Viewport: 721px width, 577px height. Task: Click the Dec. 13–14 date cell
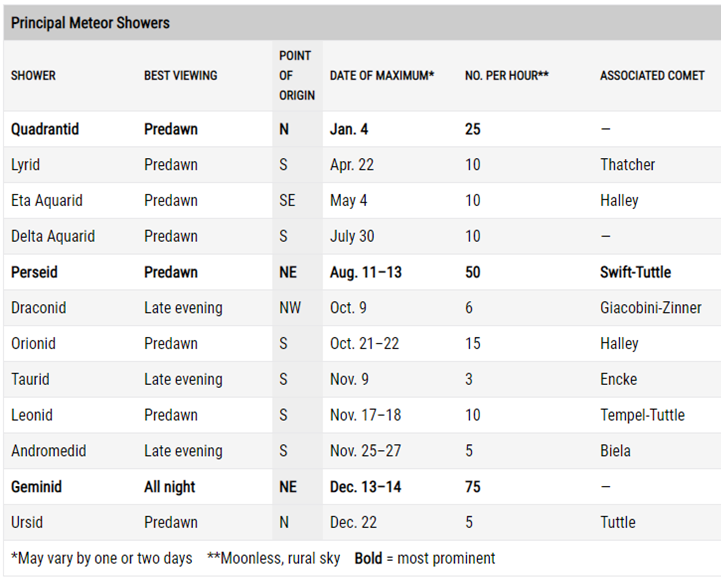tap(366, 486)
